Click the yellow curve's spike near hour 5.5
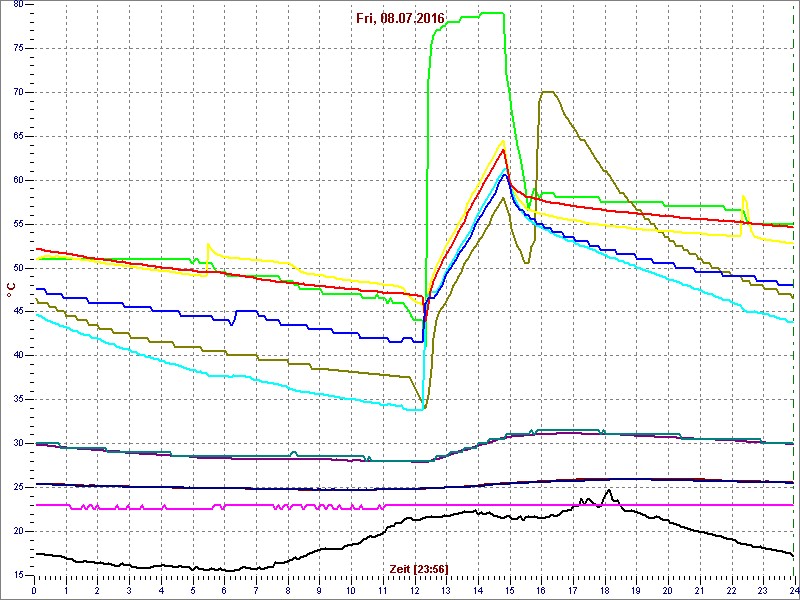 pos(208,244)
